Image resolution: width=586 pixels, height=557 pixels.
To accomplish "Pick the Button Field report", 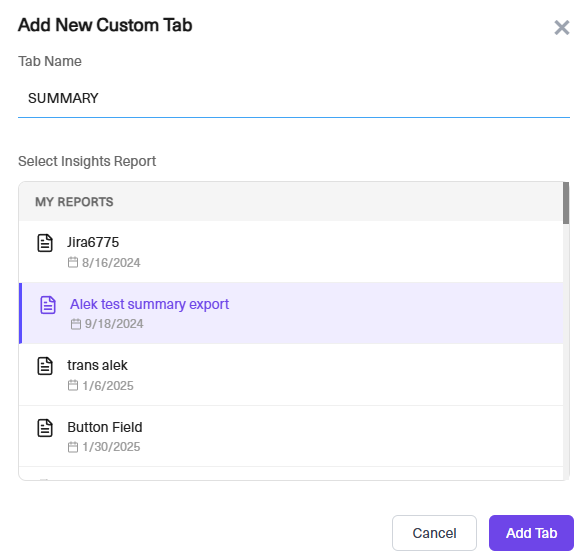I will pos(291,436).
